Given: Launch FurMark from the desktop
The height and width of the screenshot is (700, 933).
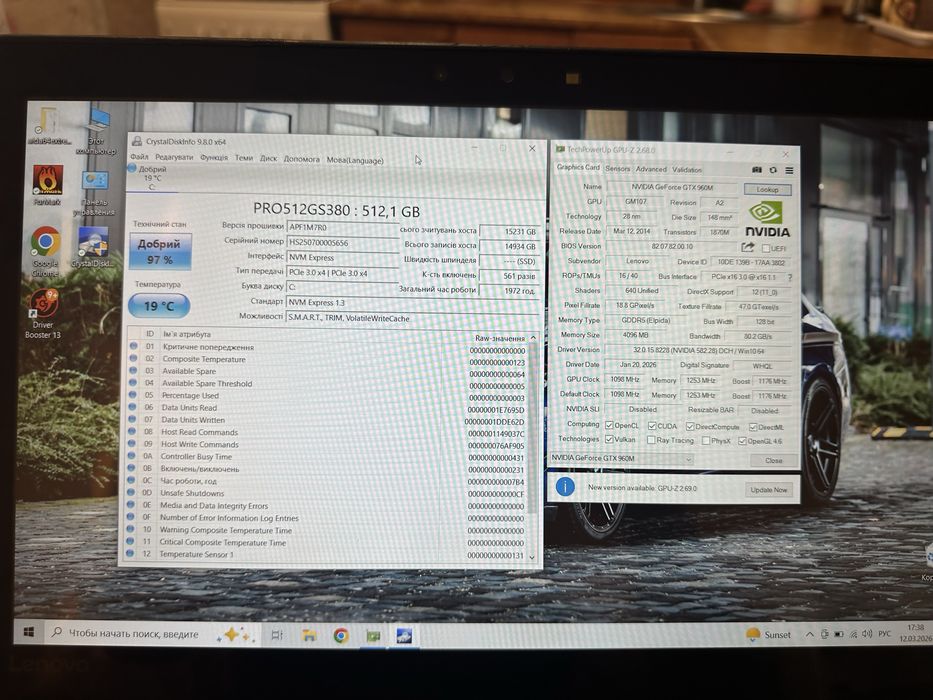Looking at the screenshot, I should (x=48, y=186).
